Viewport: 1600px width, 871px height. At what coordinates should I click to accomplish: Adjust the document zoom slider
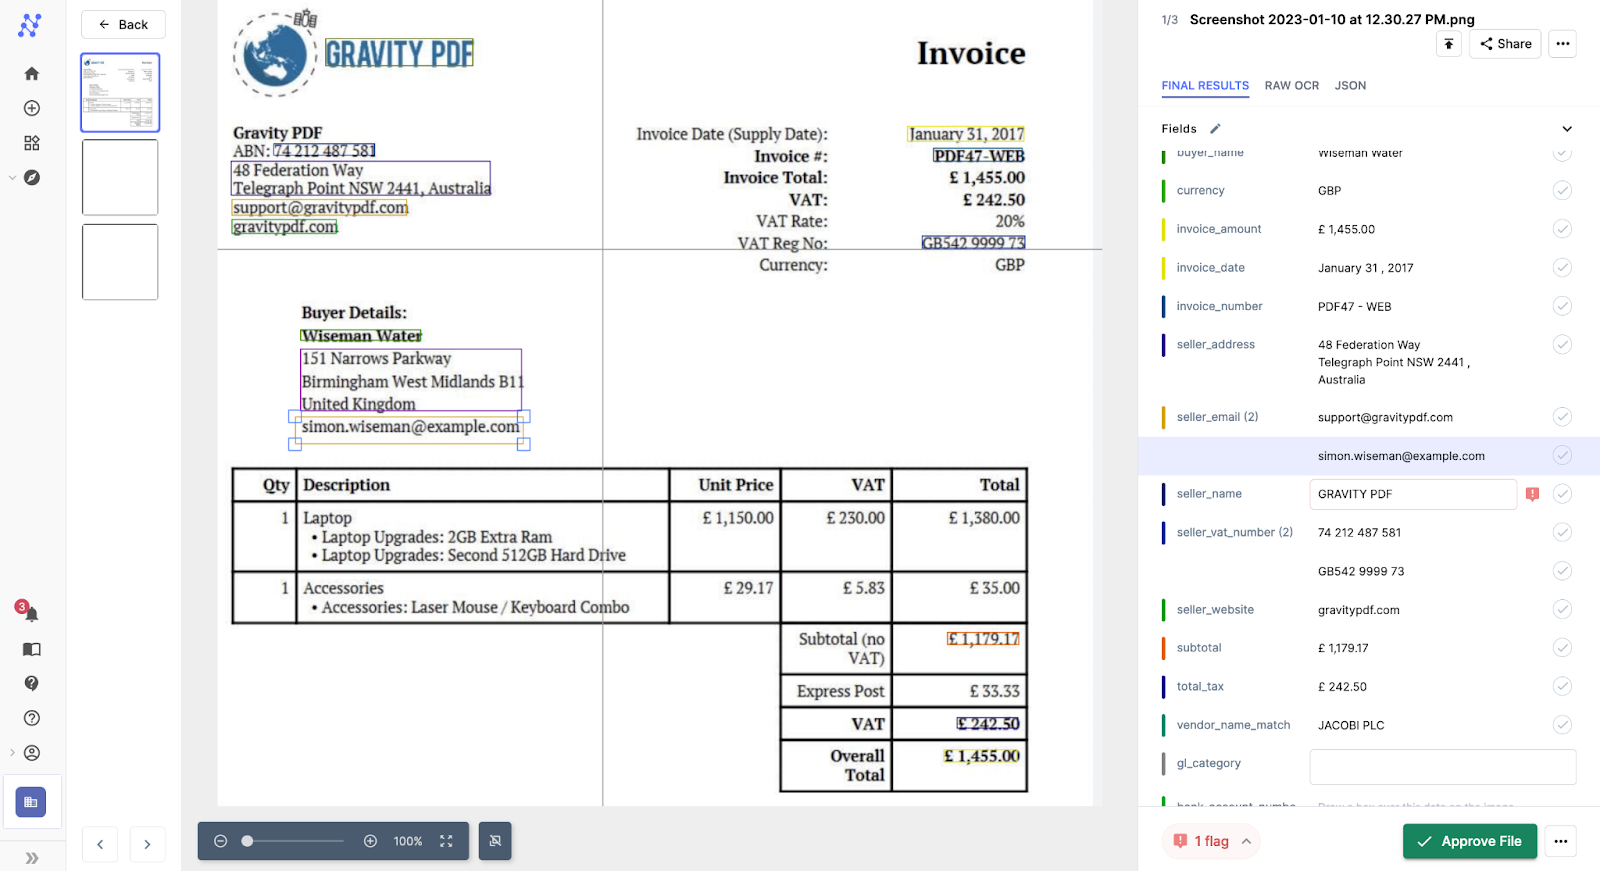click(x=294, y=841)
